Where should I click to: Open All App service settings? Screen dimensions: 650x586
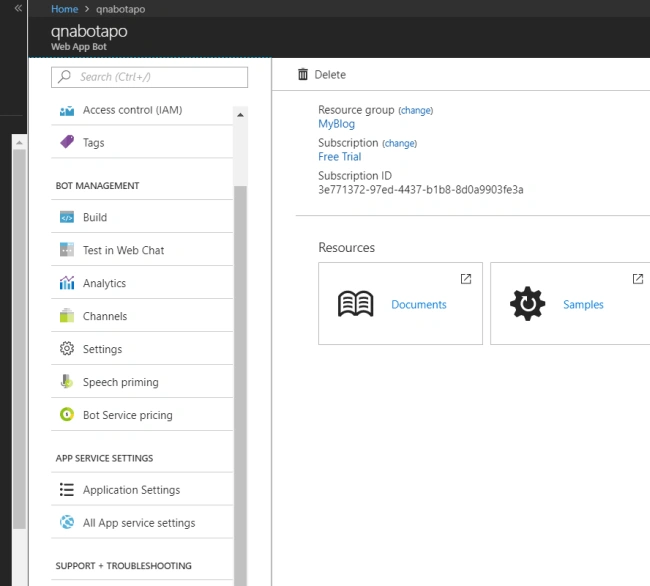point(142,523)
